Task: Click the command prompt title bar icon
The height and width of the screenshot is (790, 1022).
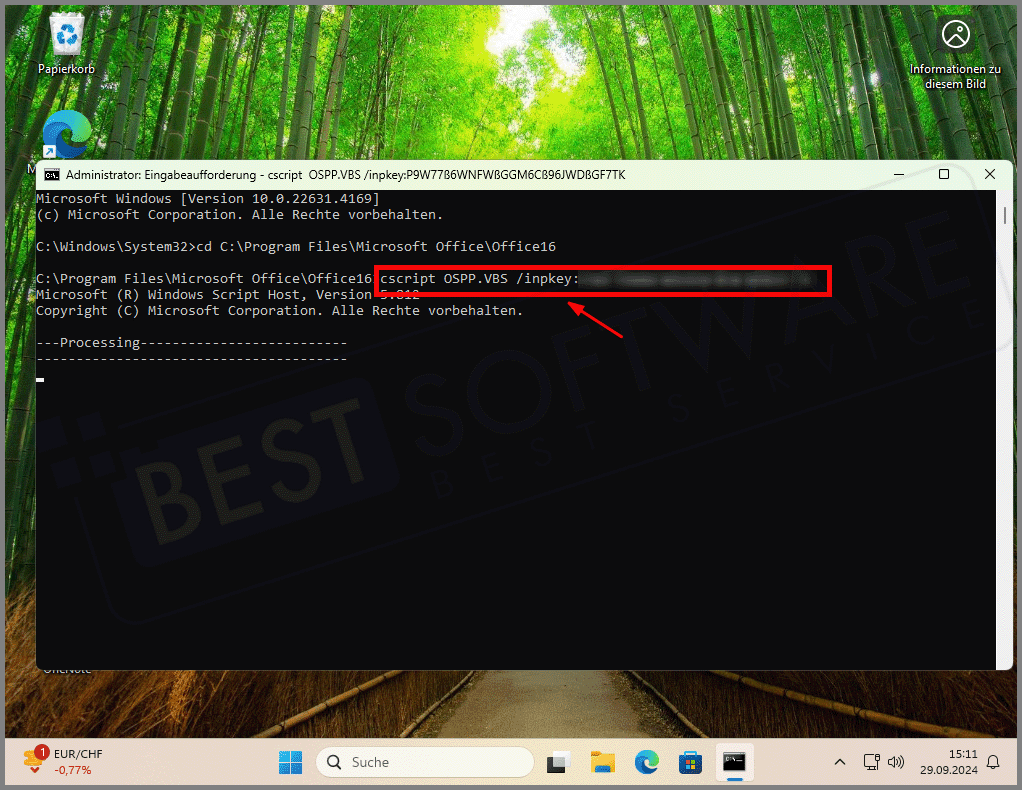Action: (52, 174)
